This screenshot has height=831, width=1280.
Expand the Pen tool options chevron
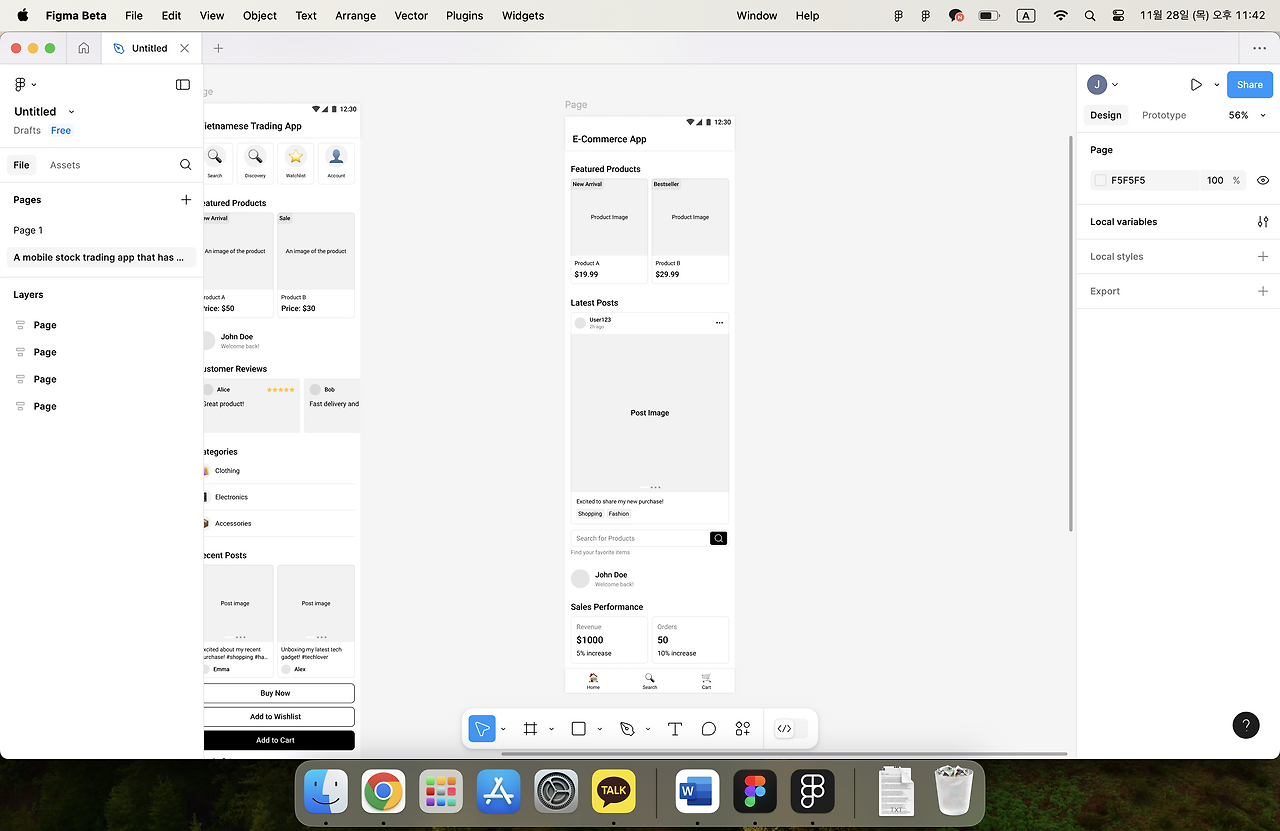(x=648, y=729)
